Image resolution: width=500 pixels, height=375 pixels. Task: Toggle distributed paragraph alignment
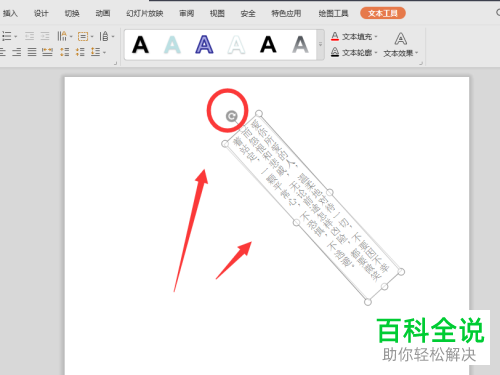(x=47, y=52)
